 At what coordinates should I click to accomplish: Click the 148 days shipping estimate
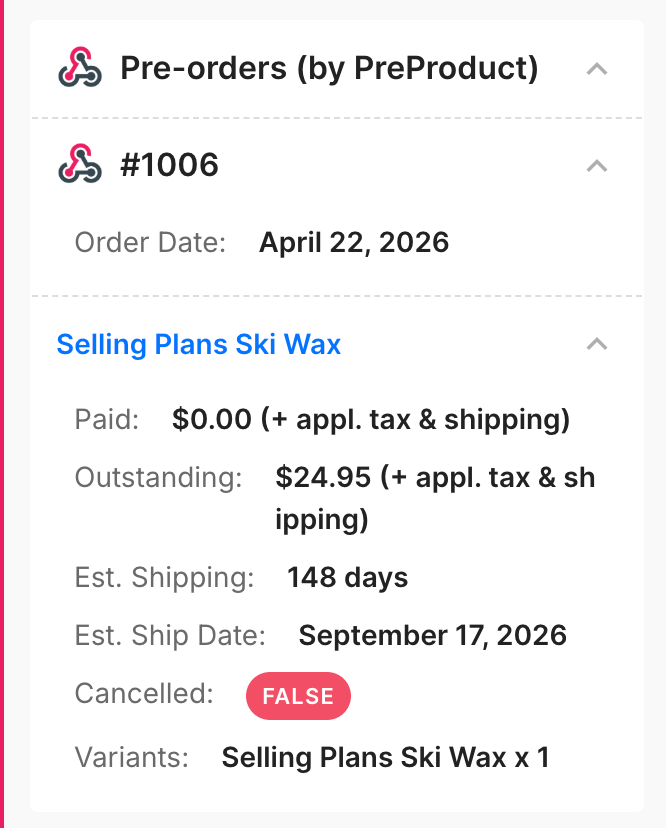click(347, 577)
